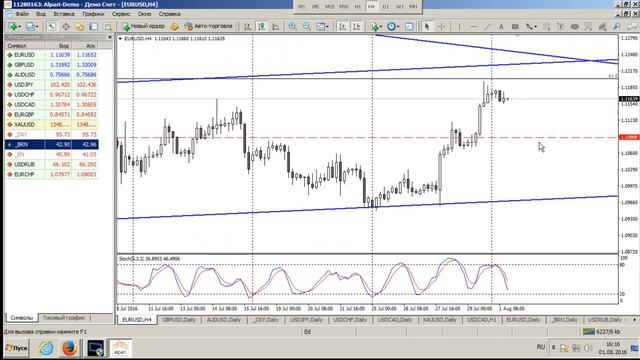Toggle chart Auto Scroll

(x=342, y=27)
